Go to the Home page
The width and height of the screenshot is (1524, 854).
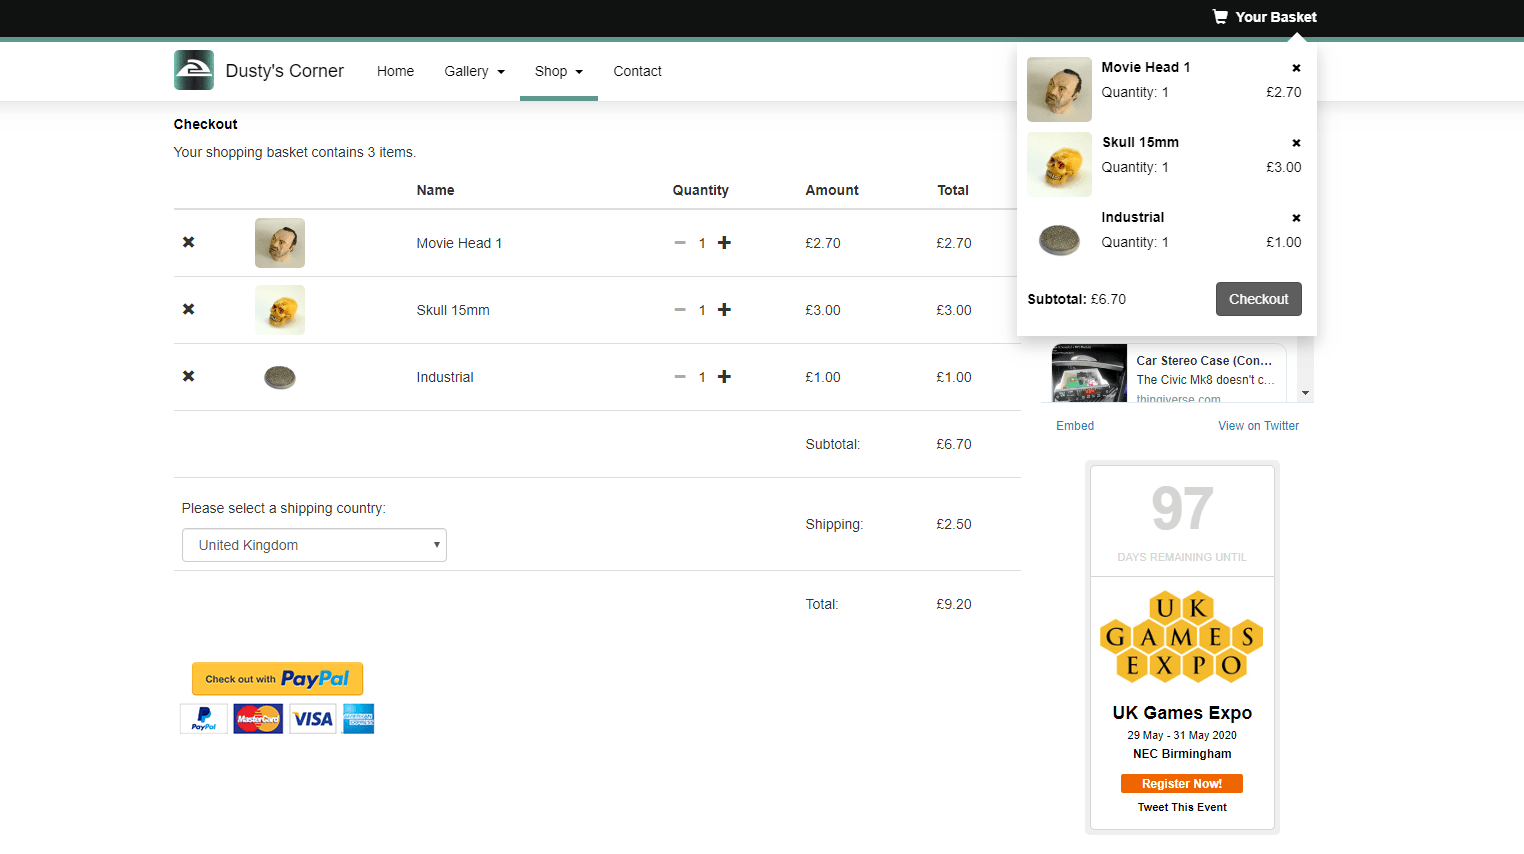click(x=395, y=71)
